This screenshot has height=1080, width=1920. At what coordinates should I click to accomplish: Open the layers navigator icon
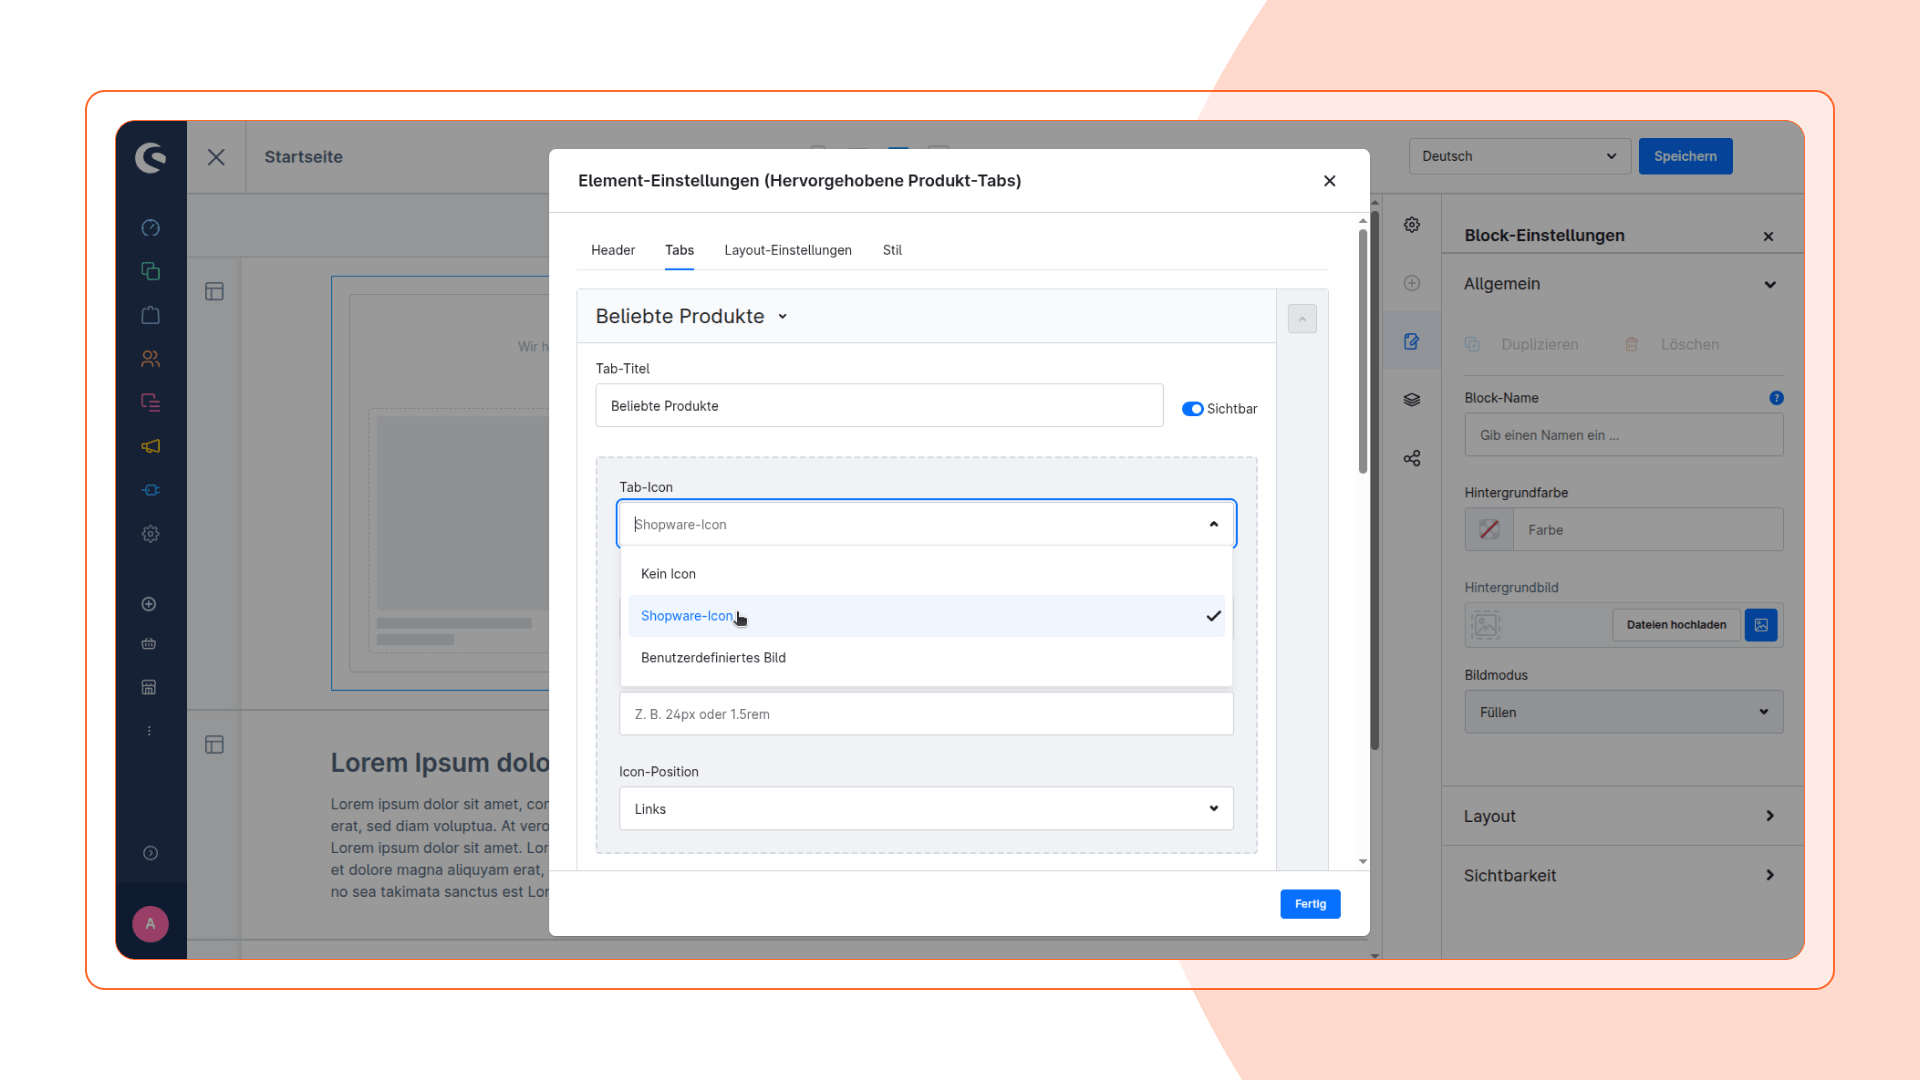point(1412,400)
